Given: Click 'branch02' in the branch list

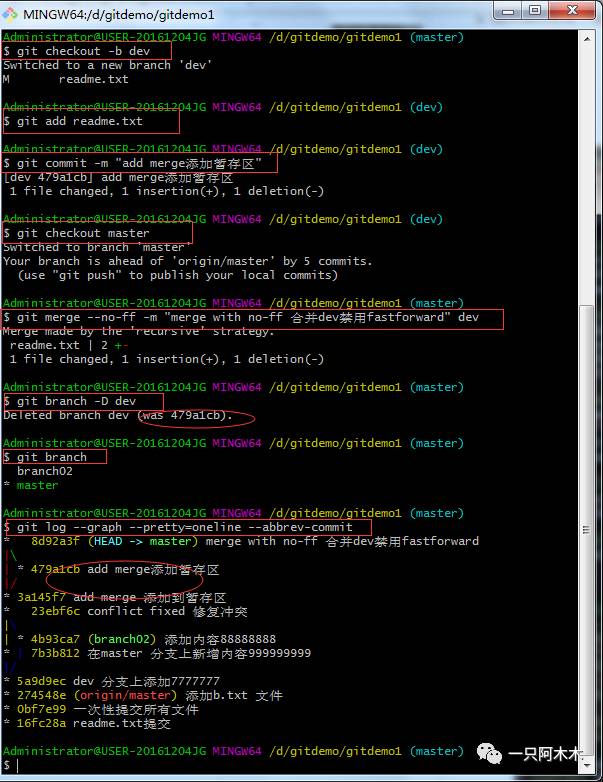Looking at the screenshot, I should click(45, 471).
